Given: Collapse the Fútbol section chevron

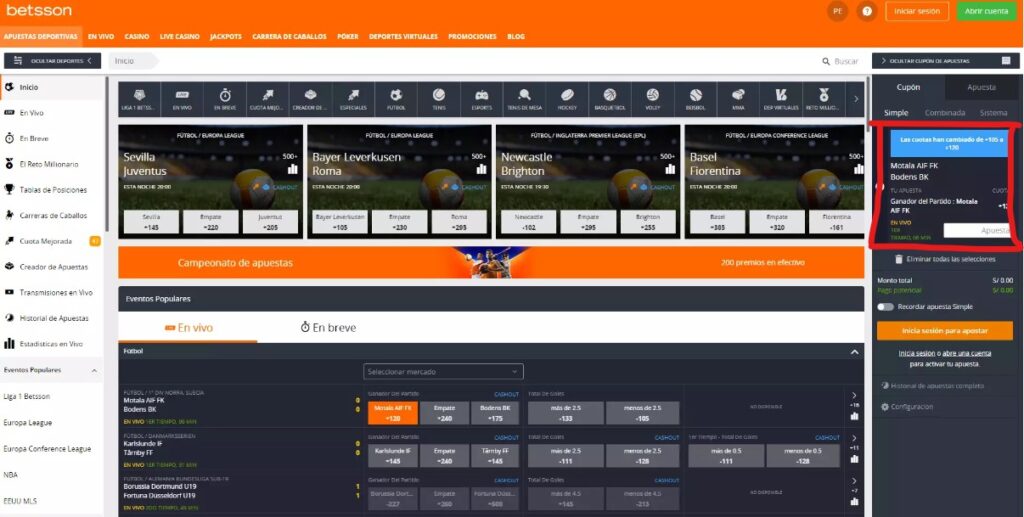Looking at the screenshot, I should pos(854,352).
